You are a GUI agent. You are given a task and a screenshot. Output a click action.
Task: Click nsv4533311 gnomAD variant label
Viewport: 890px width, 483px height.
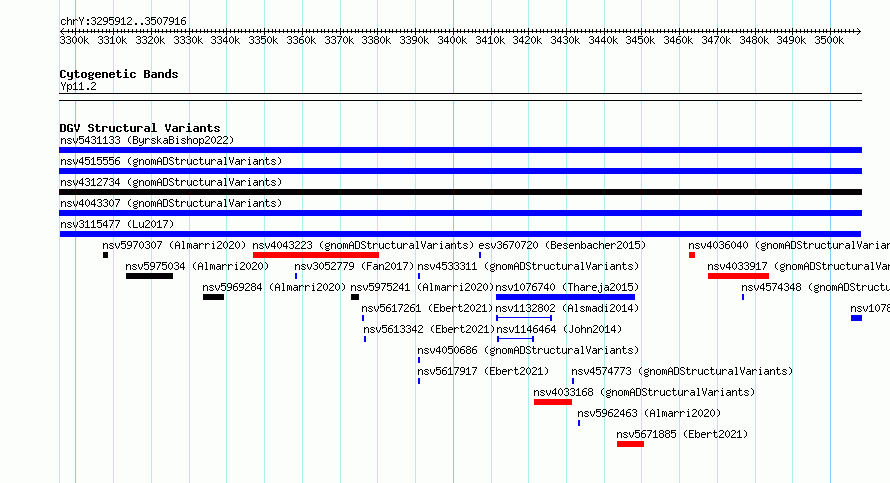coord(528,266)
